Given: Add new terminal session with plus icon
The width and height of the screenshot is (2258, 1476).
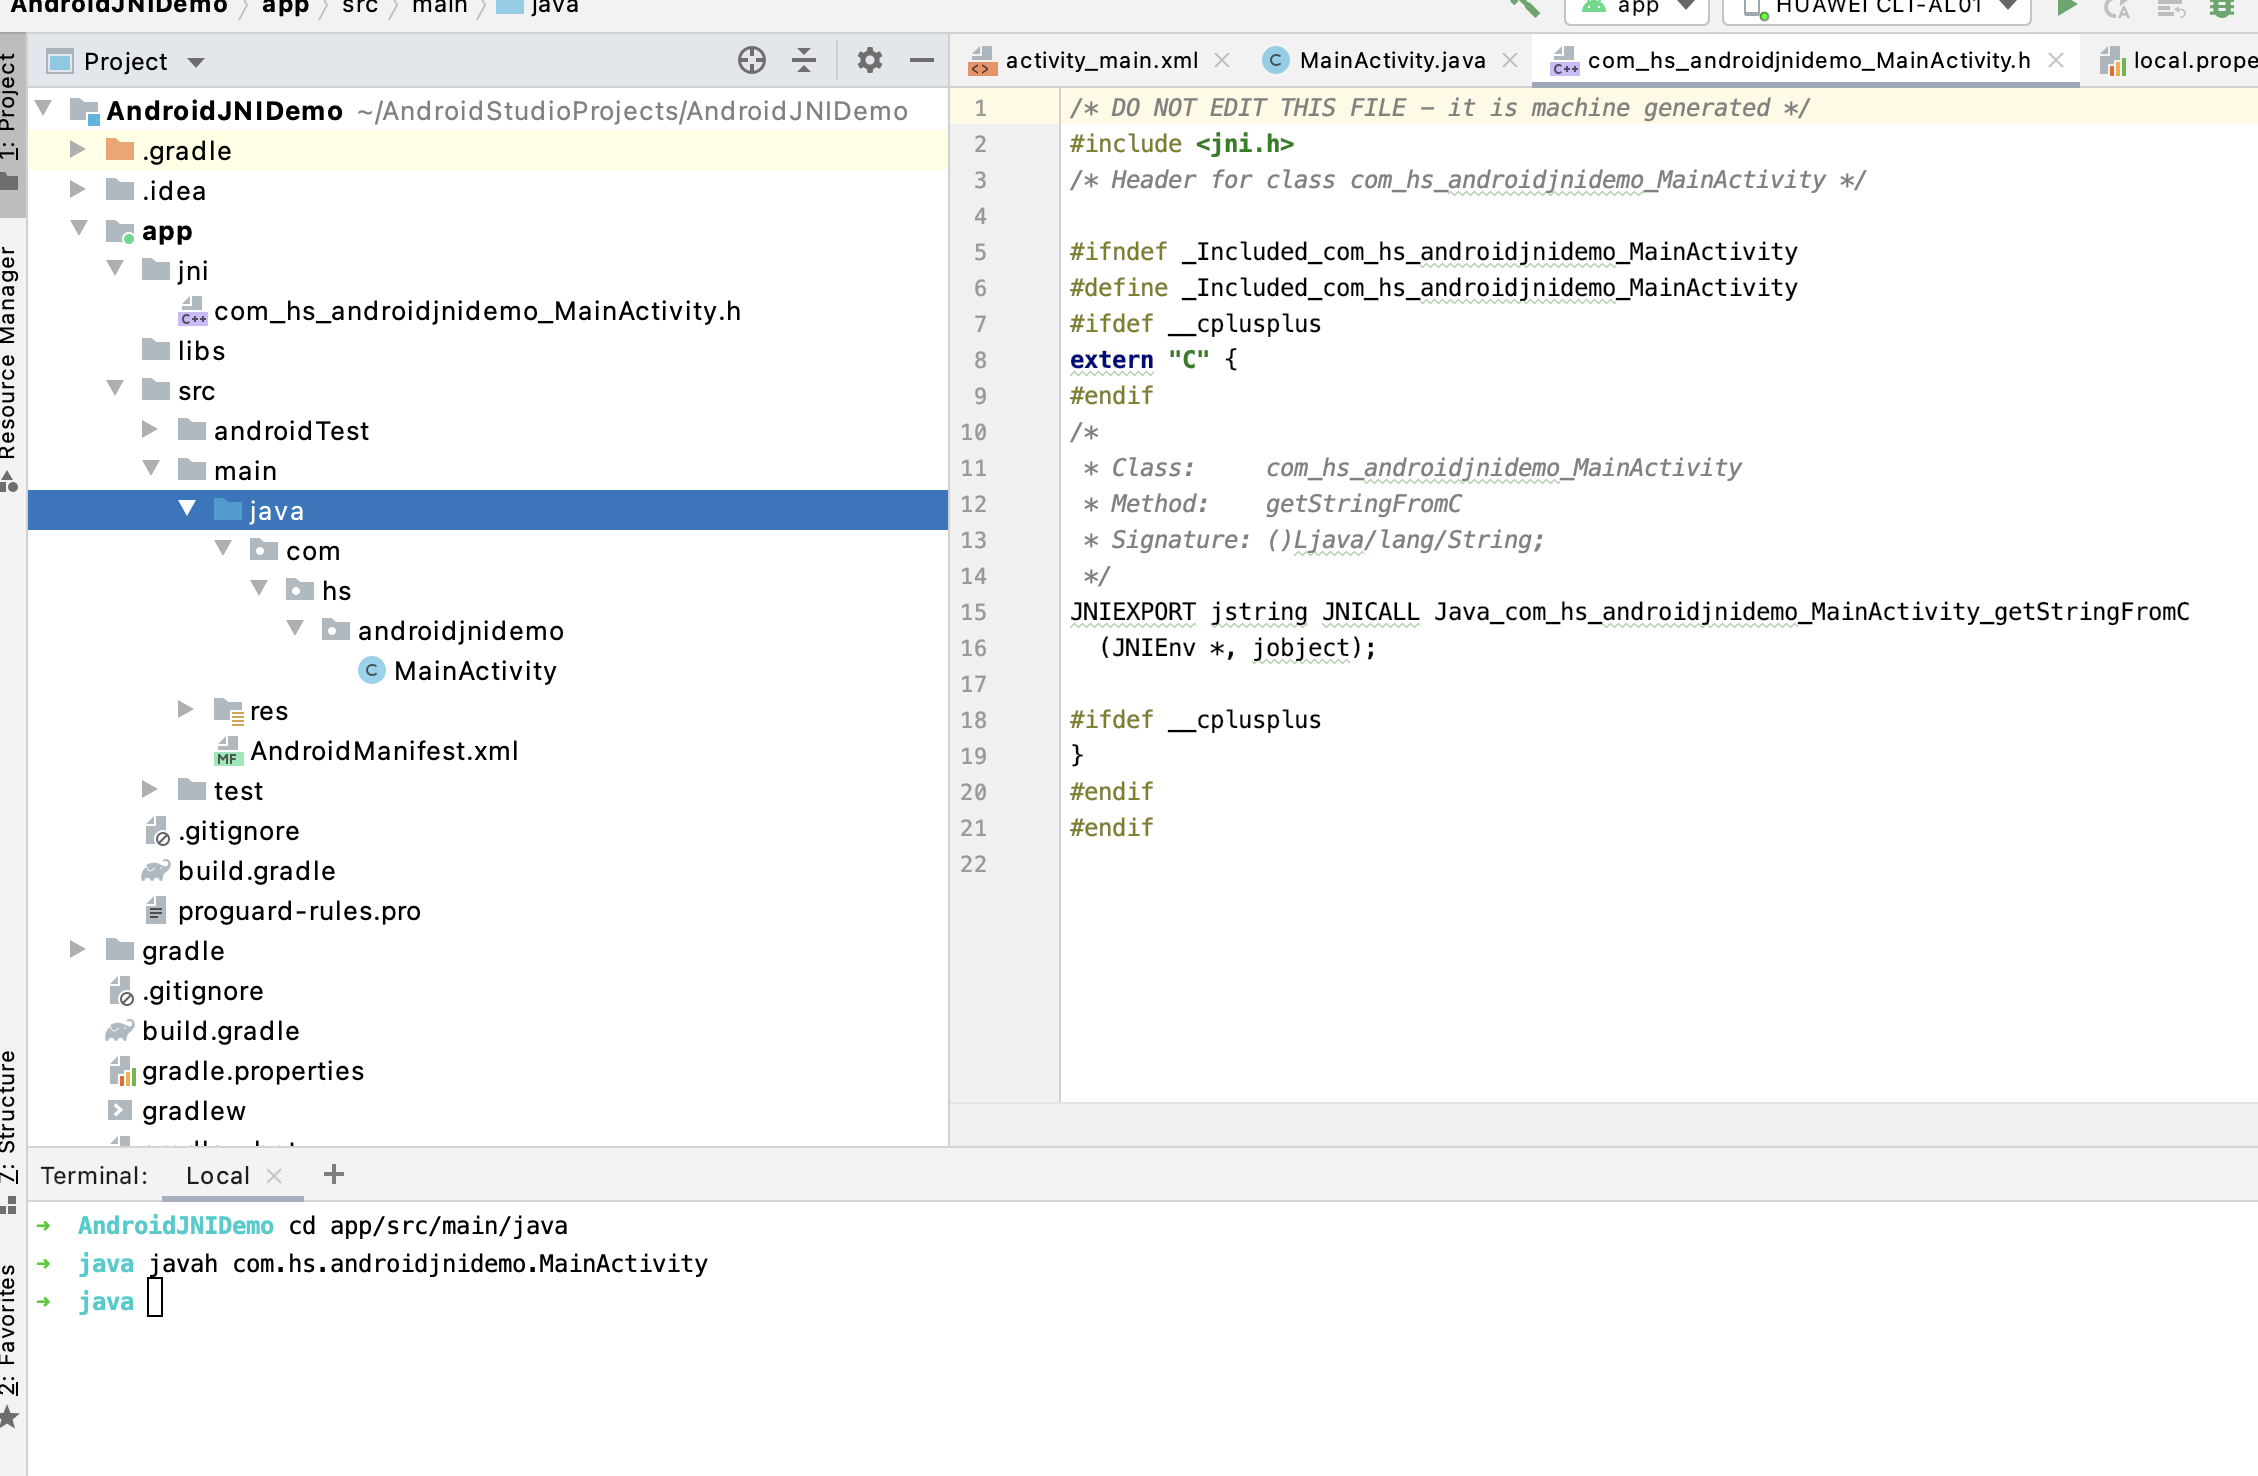Looking at the screenshot, I should 334,1175.
